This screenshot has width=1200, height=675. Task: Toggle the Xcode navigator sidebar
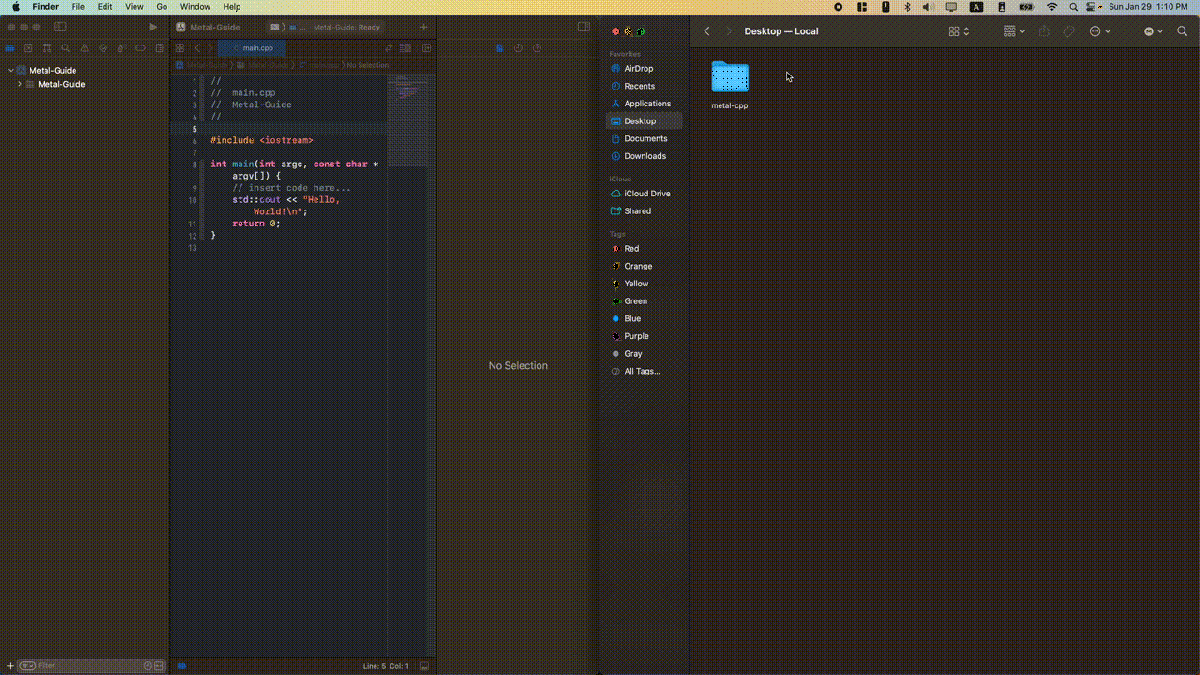pyautogui.click(x=60, y=27)
